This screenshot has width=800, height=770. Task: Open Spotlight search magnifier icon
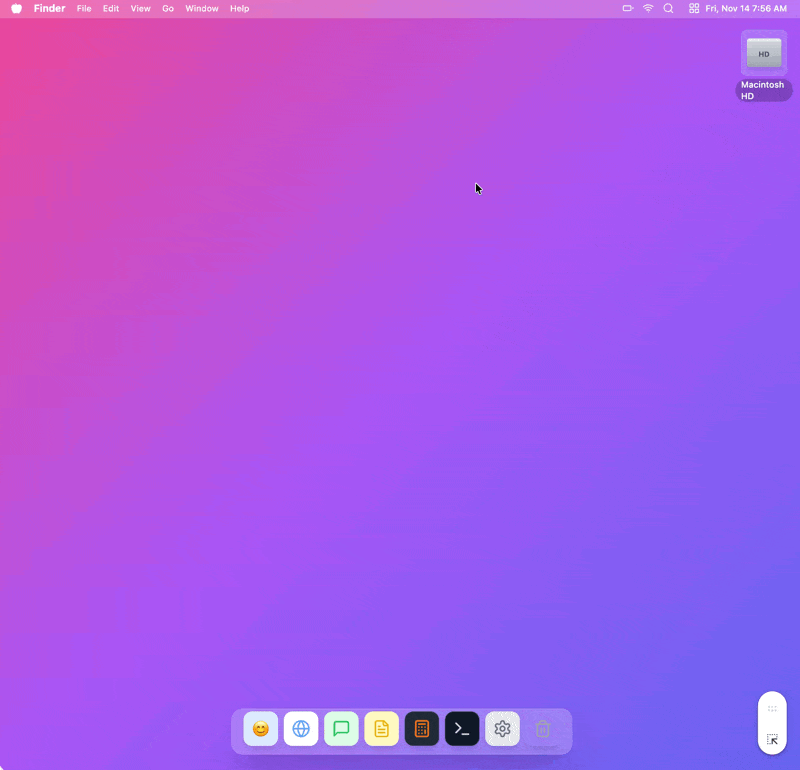point(668,8)
